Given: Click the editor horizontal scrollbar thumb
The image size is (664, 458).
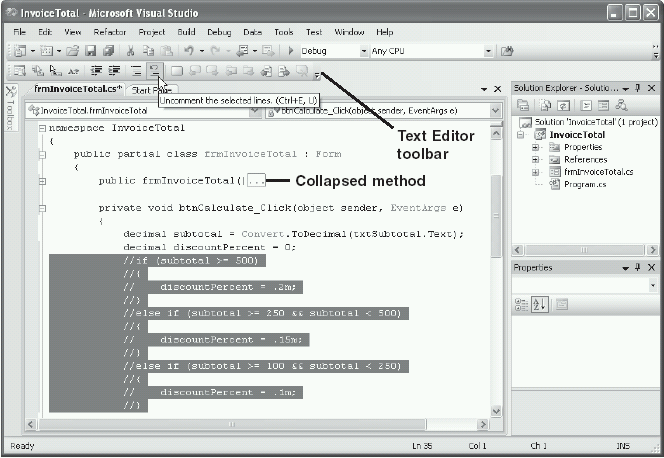Looking at the screenshot, I should click(232, 424).
